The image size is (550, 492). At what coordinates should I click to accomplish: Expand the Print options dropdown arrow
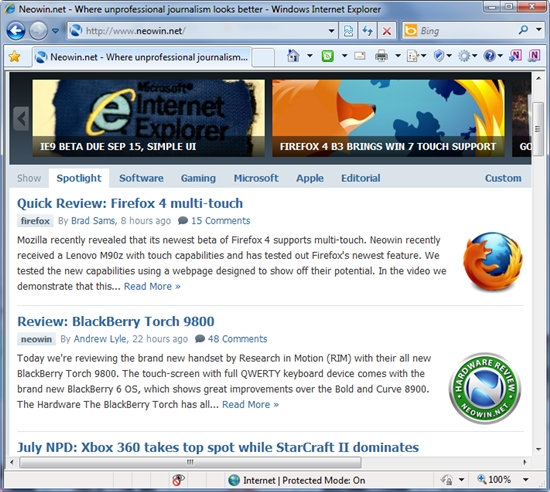tap(398, 56)
